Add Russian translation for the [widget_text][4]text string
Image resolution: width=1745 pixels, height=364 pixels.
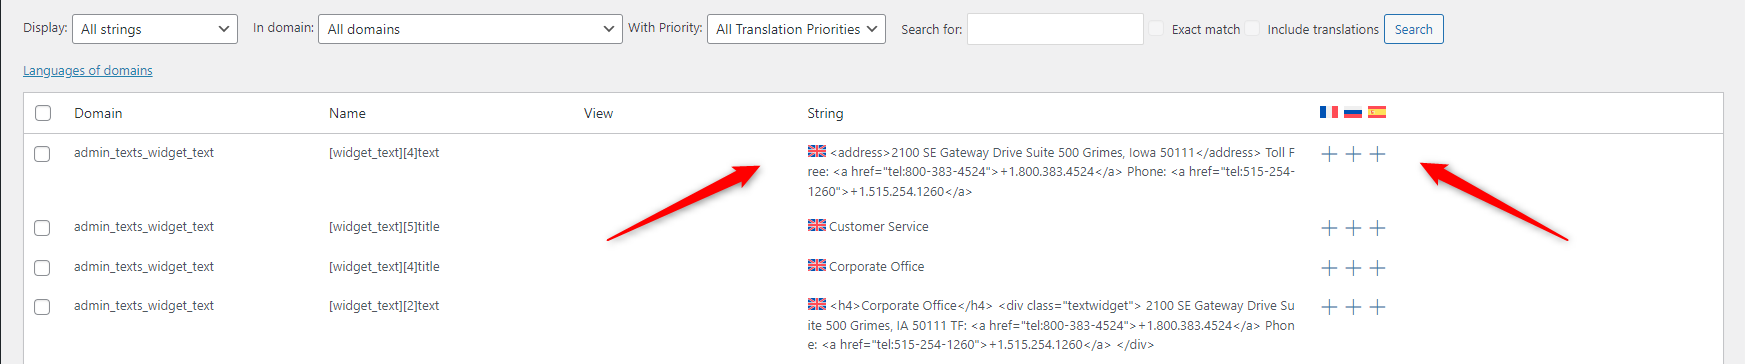[1353, 154]
